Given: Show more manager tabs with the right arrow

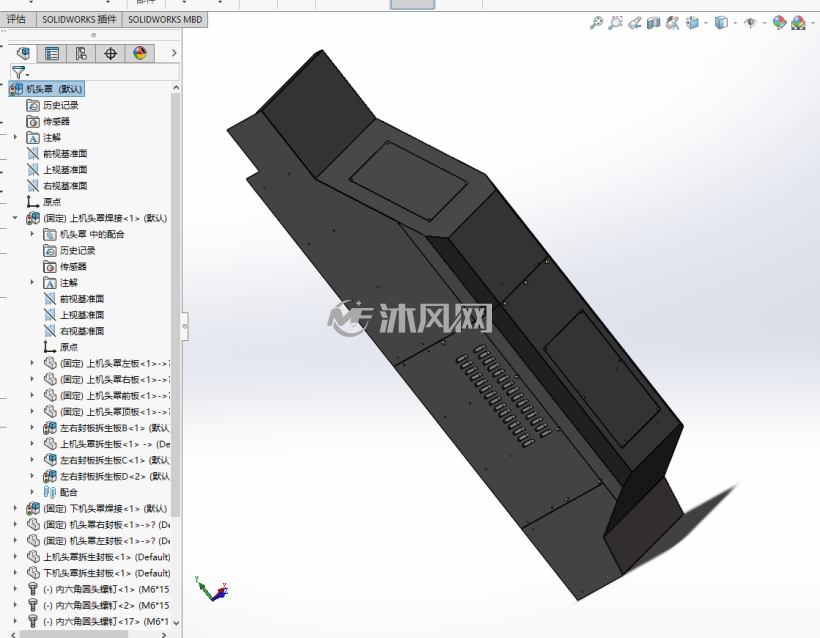Looking at the screenshot, I should pyautogui.click(x=174, y=53).
